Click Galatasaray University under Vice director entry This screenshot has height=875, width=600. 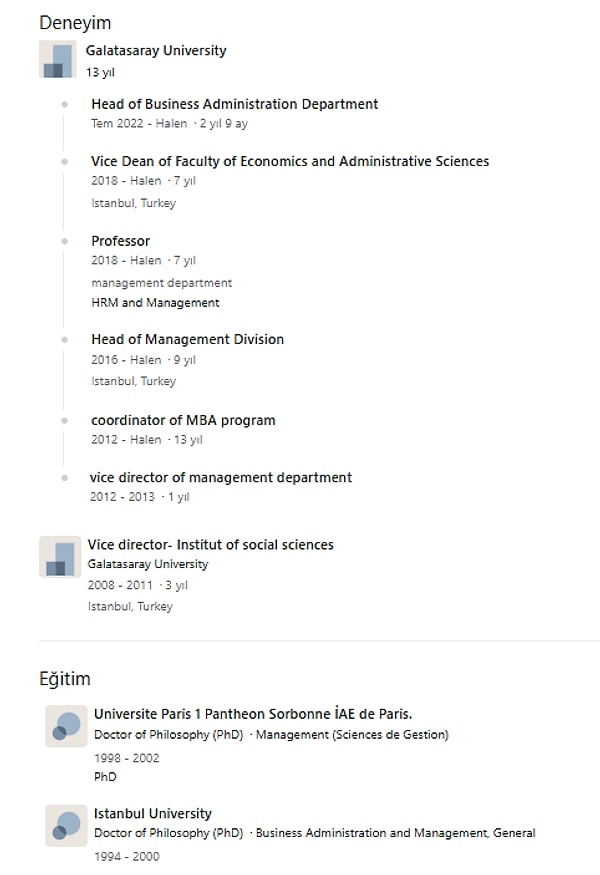pos(147,564)
